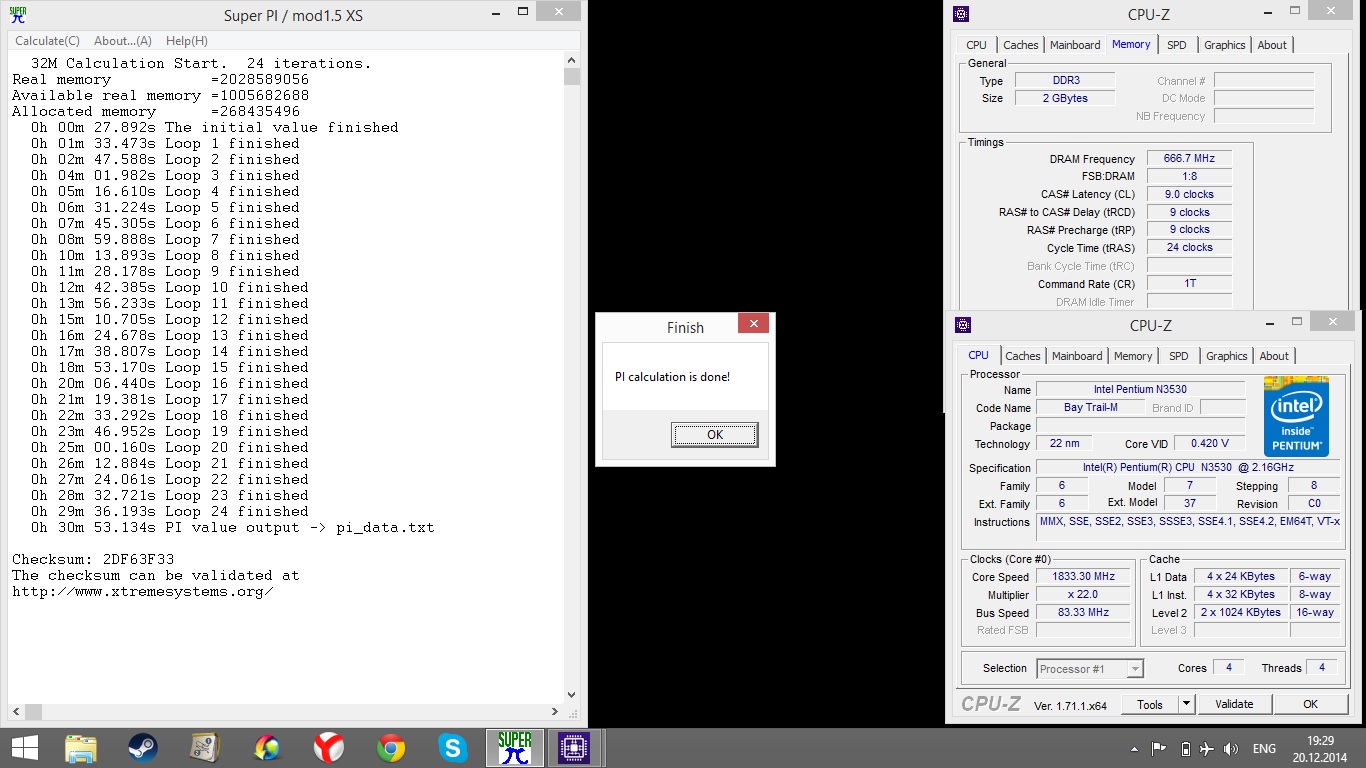Close the Finish dialog
The width and height of the screenshot is (1366, 768).
pyautogui.click(x=753, y=324)
